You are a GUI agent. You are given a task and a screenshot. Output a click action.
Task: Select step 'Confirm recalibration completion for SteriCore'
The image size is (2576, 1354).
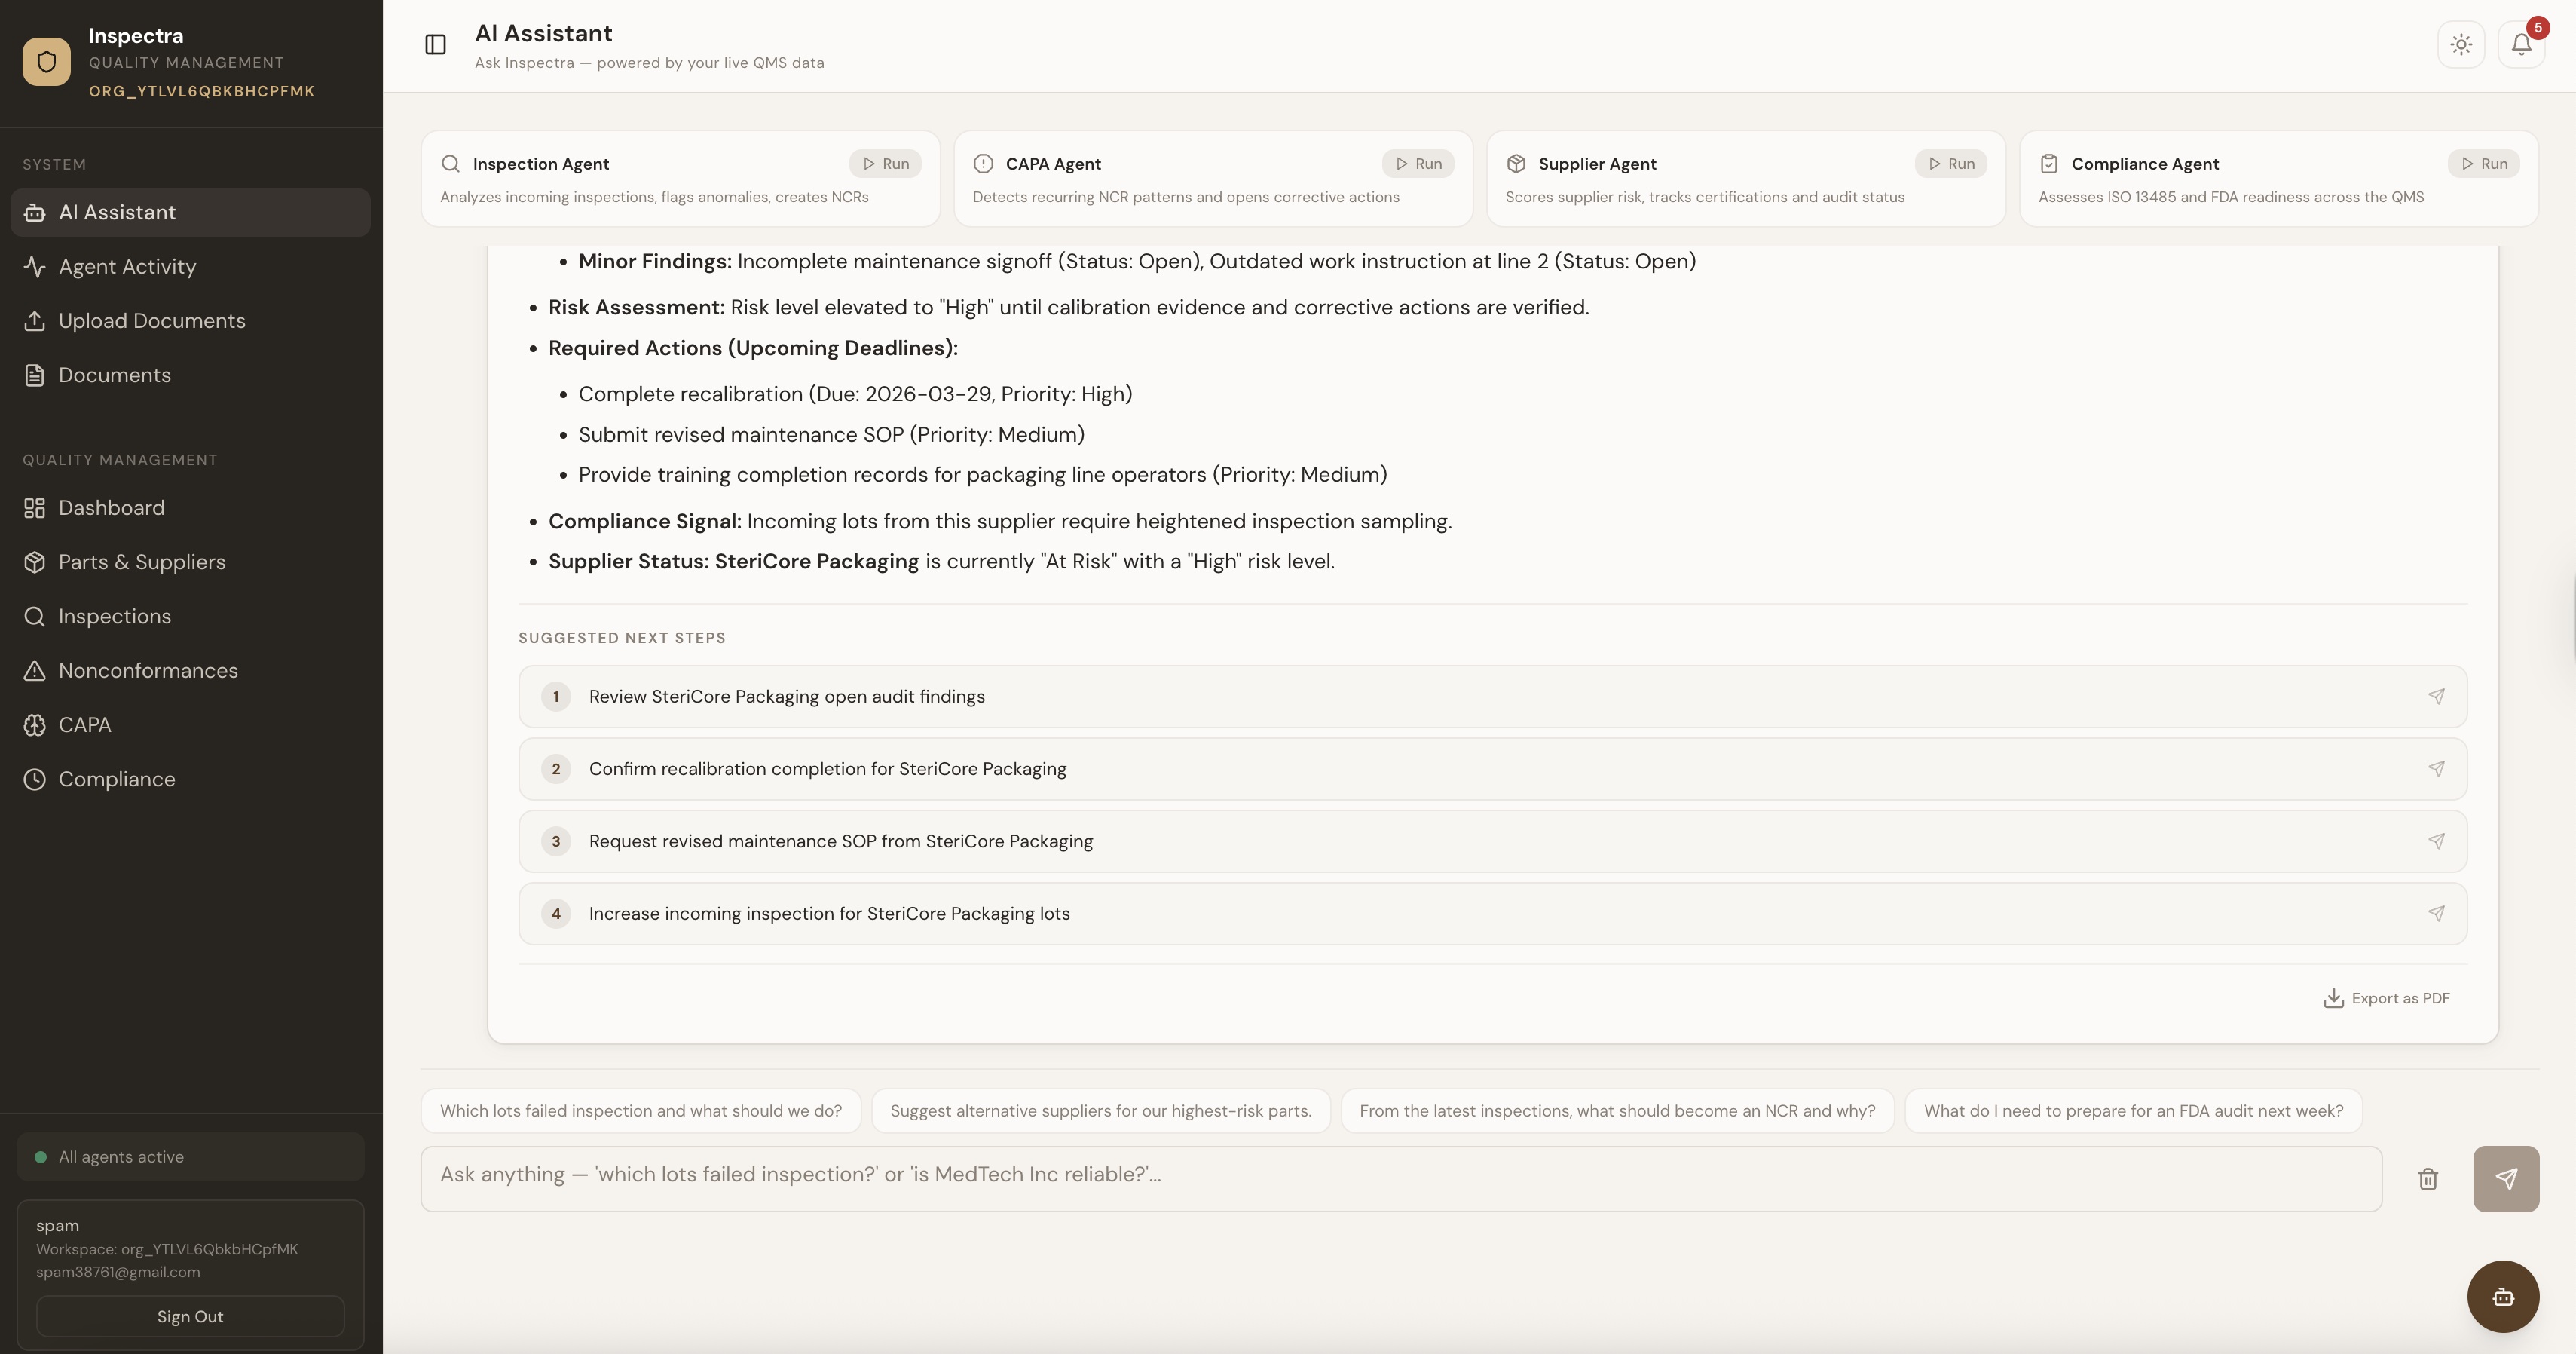pyautogui.click(x=827, y=769)
